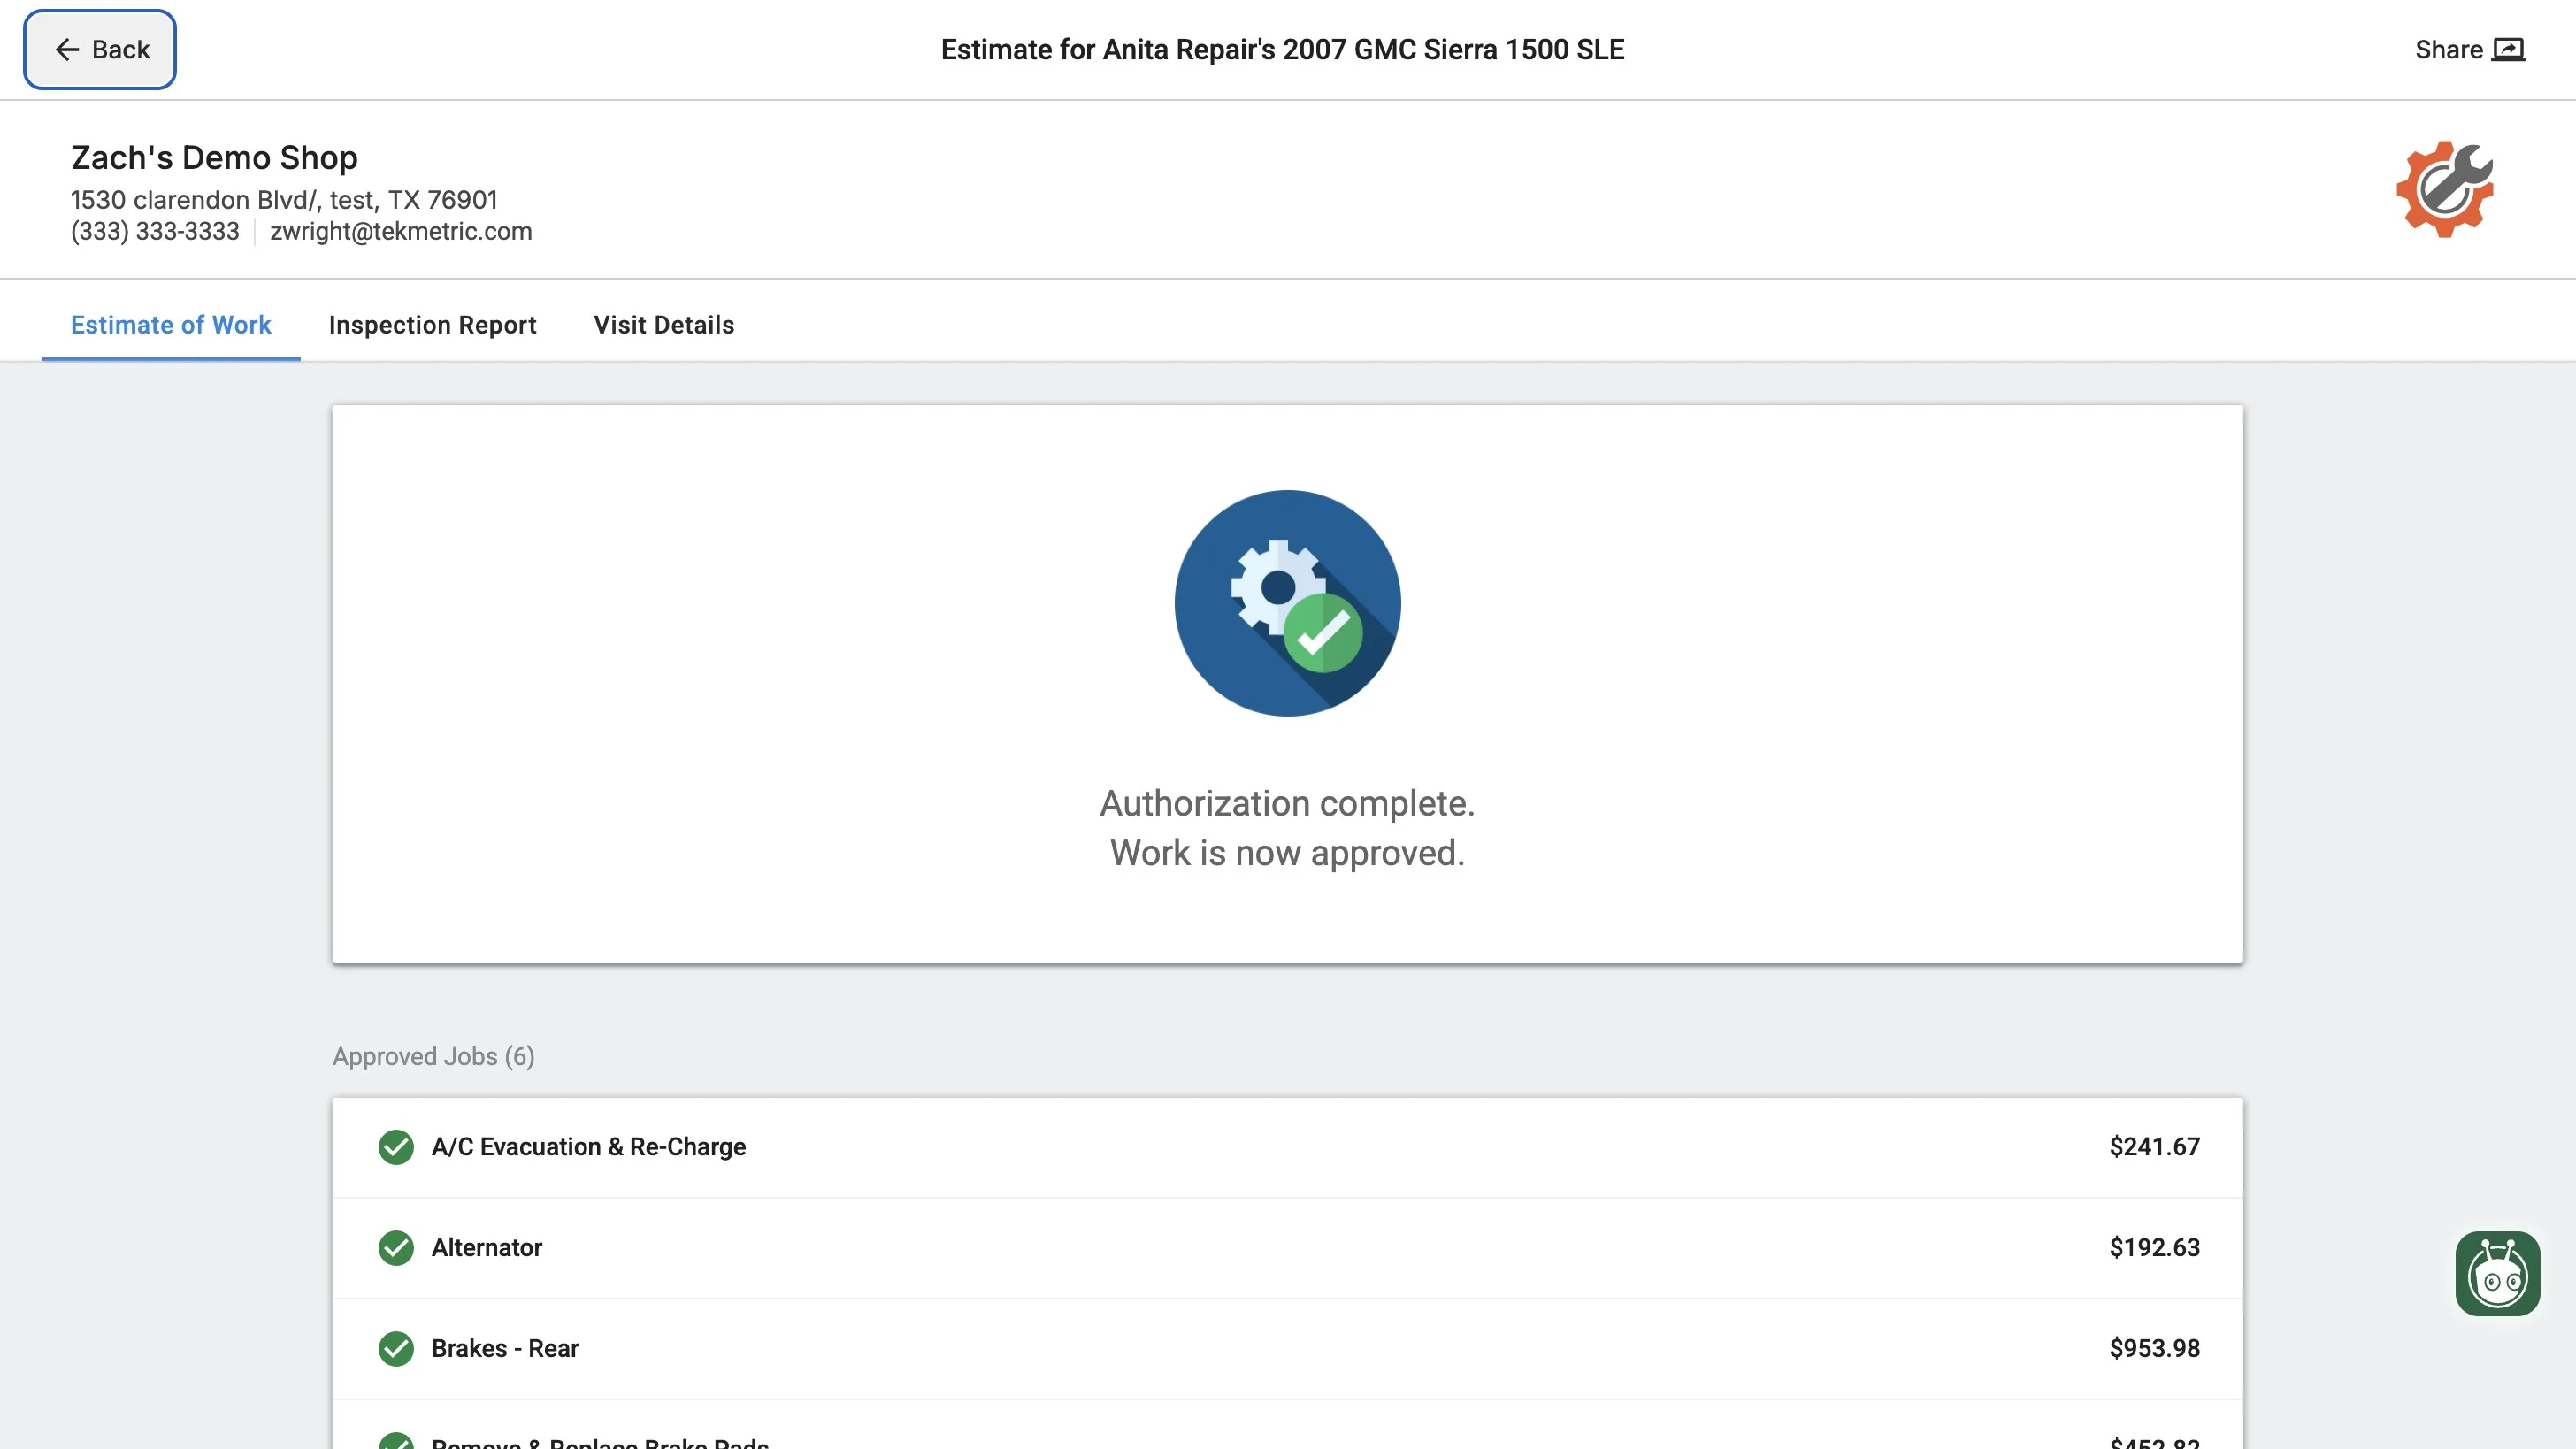Click checkmark beside Remove & Replace Brake Pads
The width and height of the screenshot is (2576, 1449).
click(396, 1442)
